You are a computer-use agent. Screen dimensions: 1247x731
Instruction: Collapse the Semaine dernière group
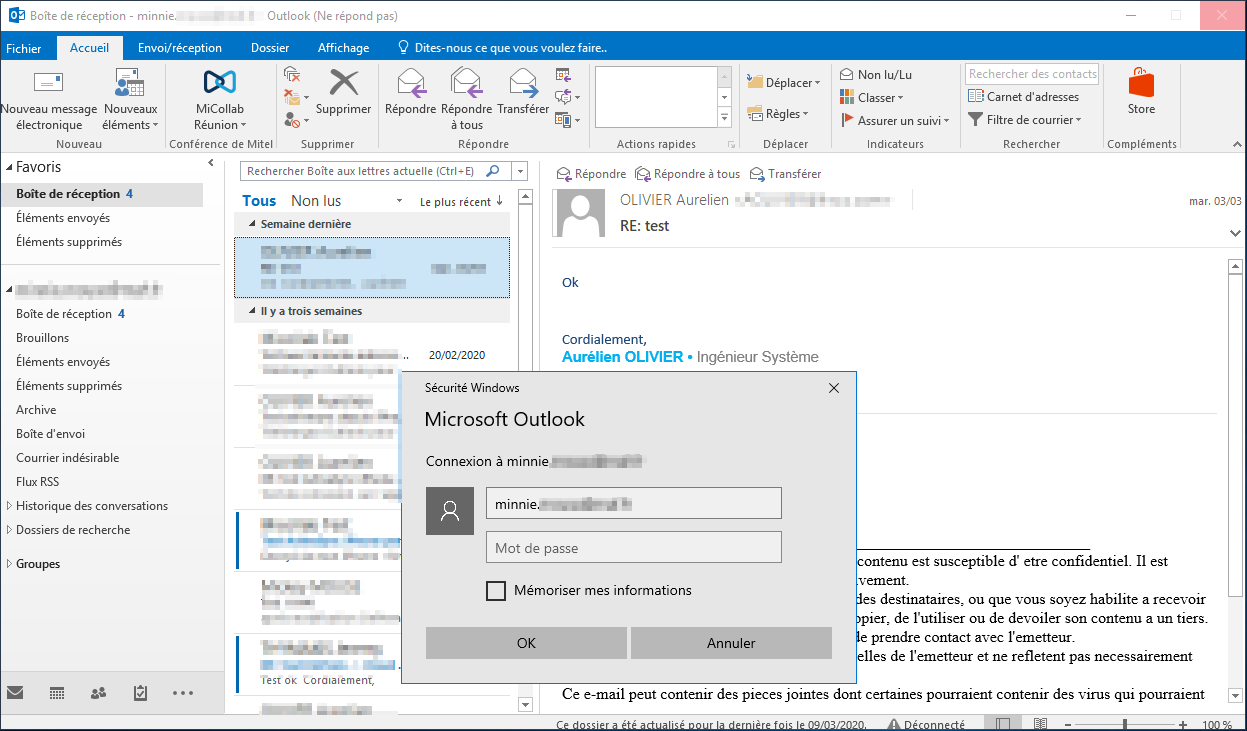[252, 224]
